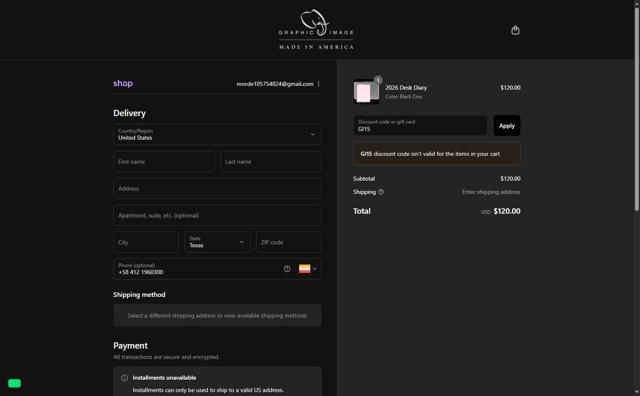Expand the Country/Region dropdown
Viewport: 640px width, 396px height.
(217, 134)
